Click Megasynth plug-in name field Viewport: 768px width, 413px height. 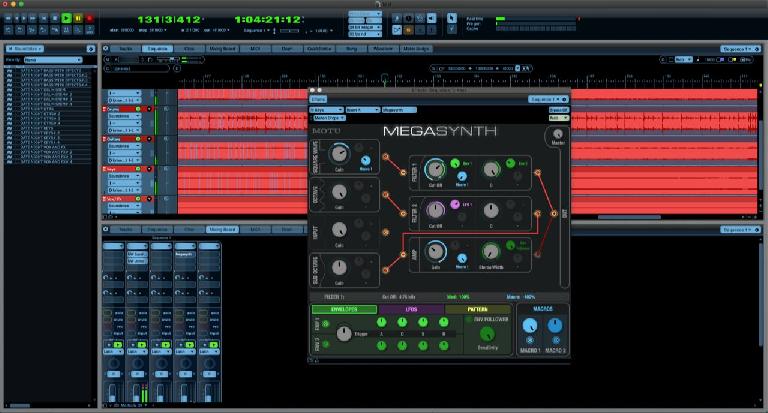(x=399, y=110)
